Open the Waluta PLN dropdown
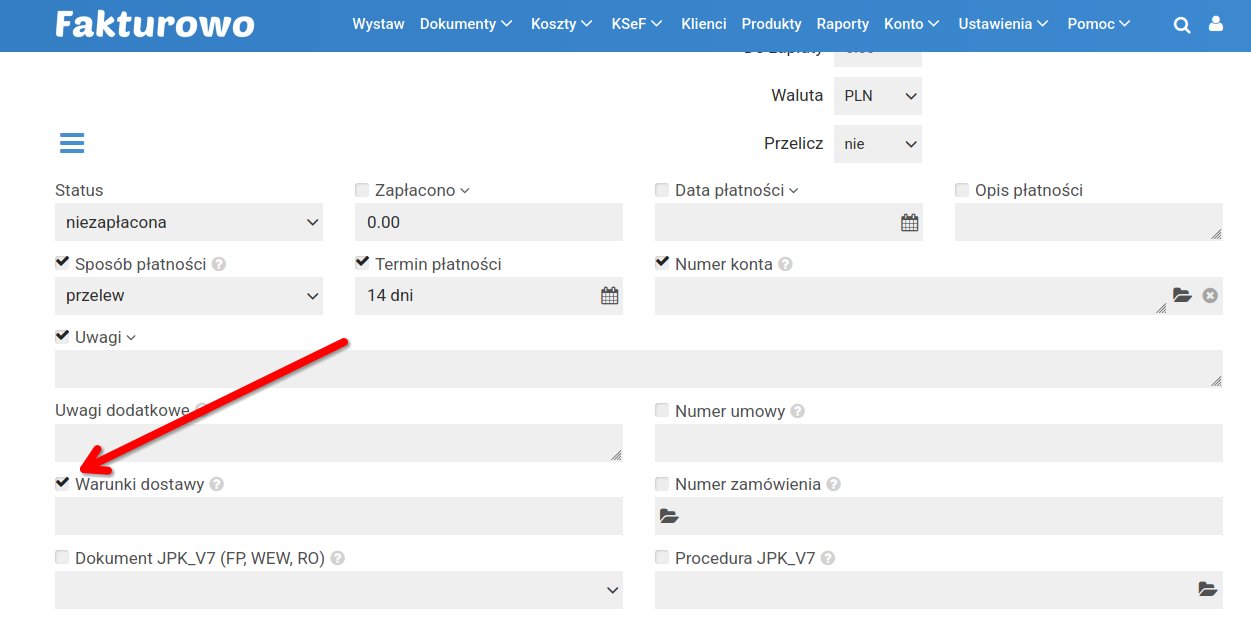1251x626 pixels. [x=878, y=96]
